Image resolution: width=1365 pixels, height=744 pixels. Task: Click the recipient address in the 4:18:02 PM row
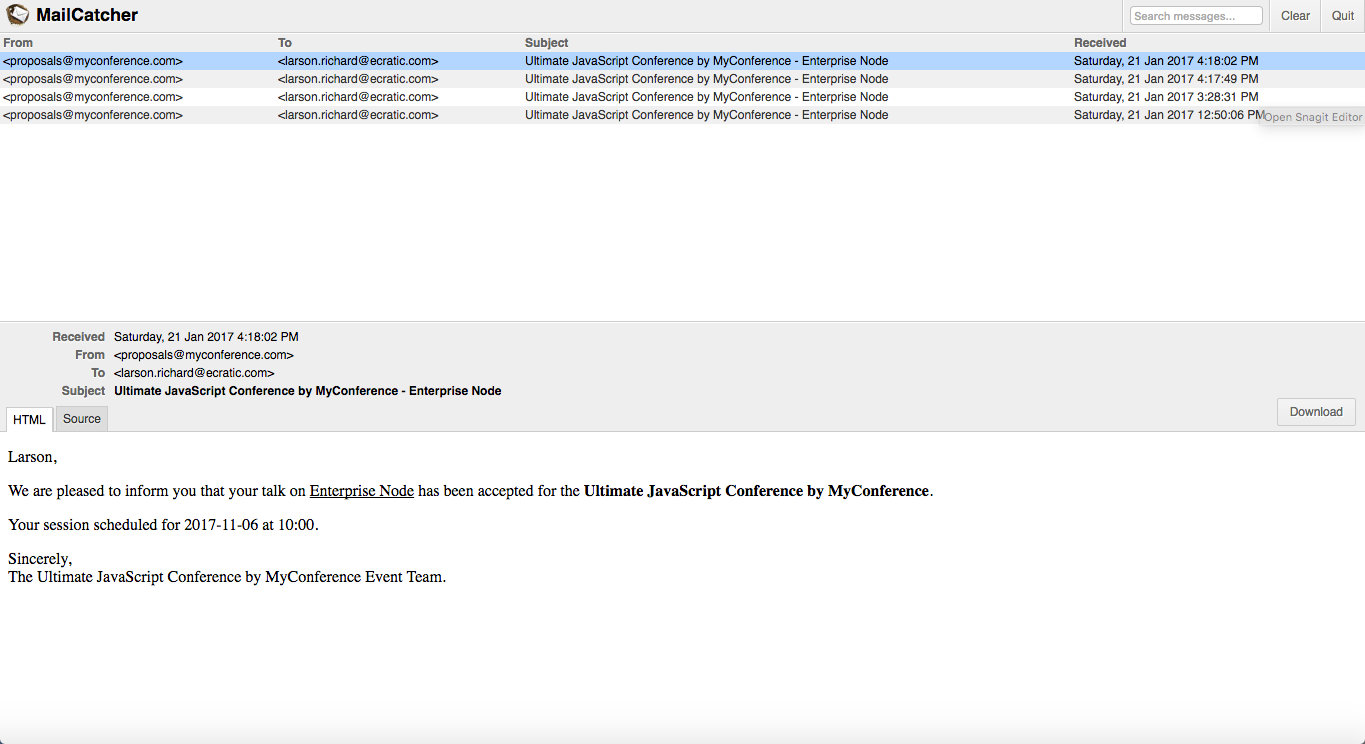click(x=358, y=61)
